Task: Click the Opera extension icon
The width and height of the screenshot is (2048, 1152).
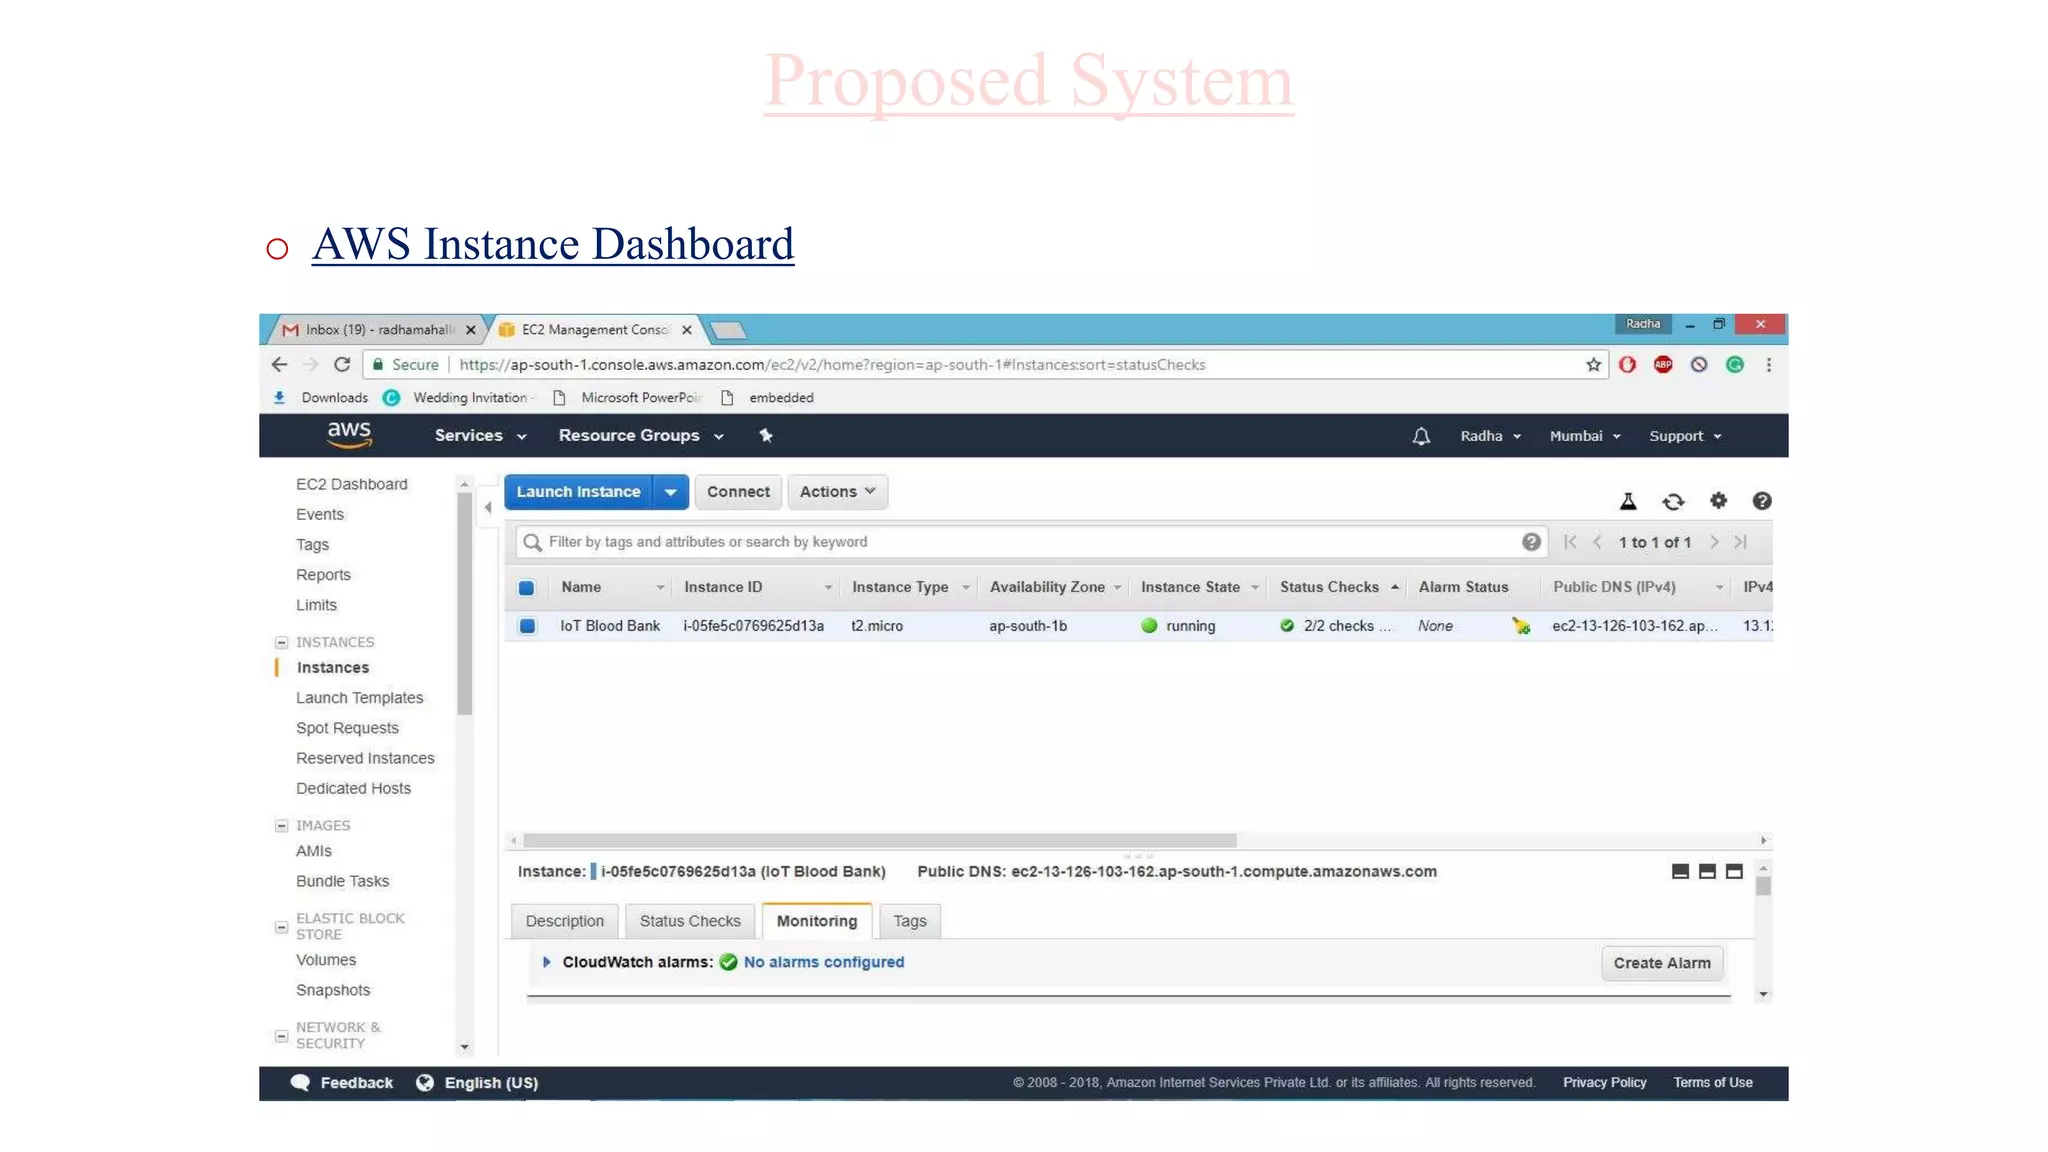Action: coord(1628,365)
